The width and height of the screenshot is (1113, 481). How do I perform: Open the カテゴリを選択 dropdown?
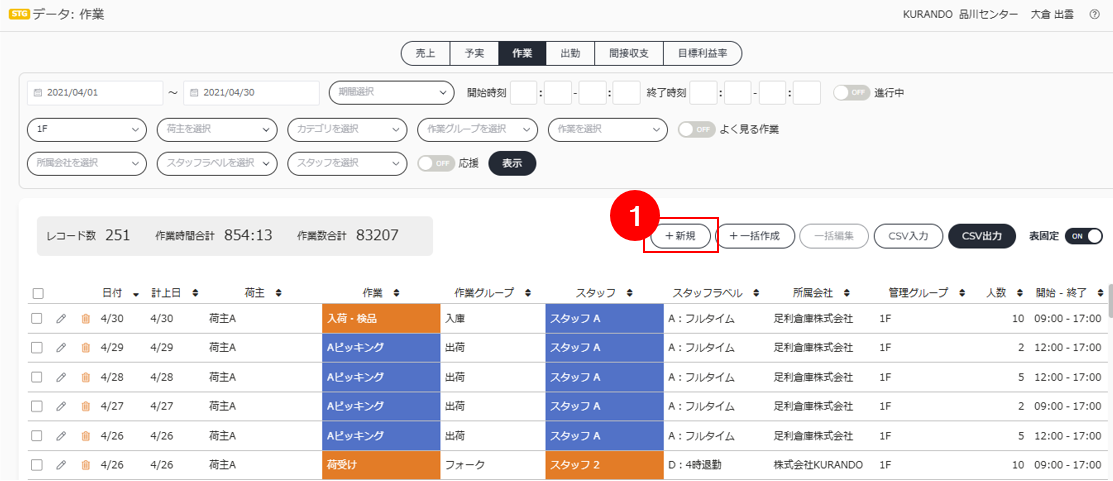tap(347, 130)
